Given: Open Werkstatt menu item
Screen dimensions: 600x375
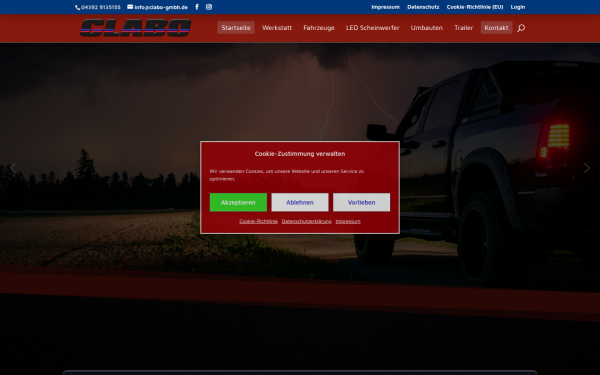Looking at the screenshot, I should pyautogui.click(x=277, y=28).
